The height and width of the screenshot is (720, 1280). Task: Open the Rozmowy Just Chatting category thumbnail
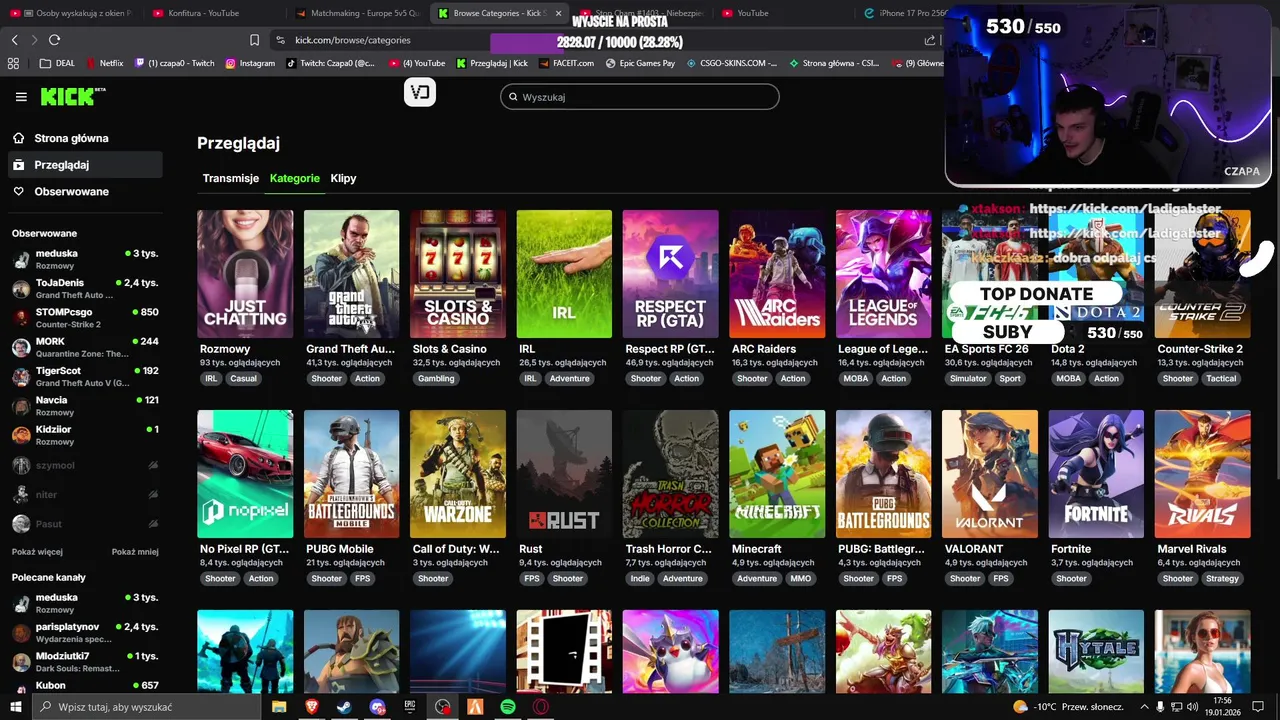pyautogui.click(x=245, y=274)
